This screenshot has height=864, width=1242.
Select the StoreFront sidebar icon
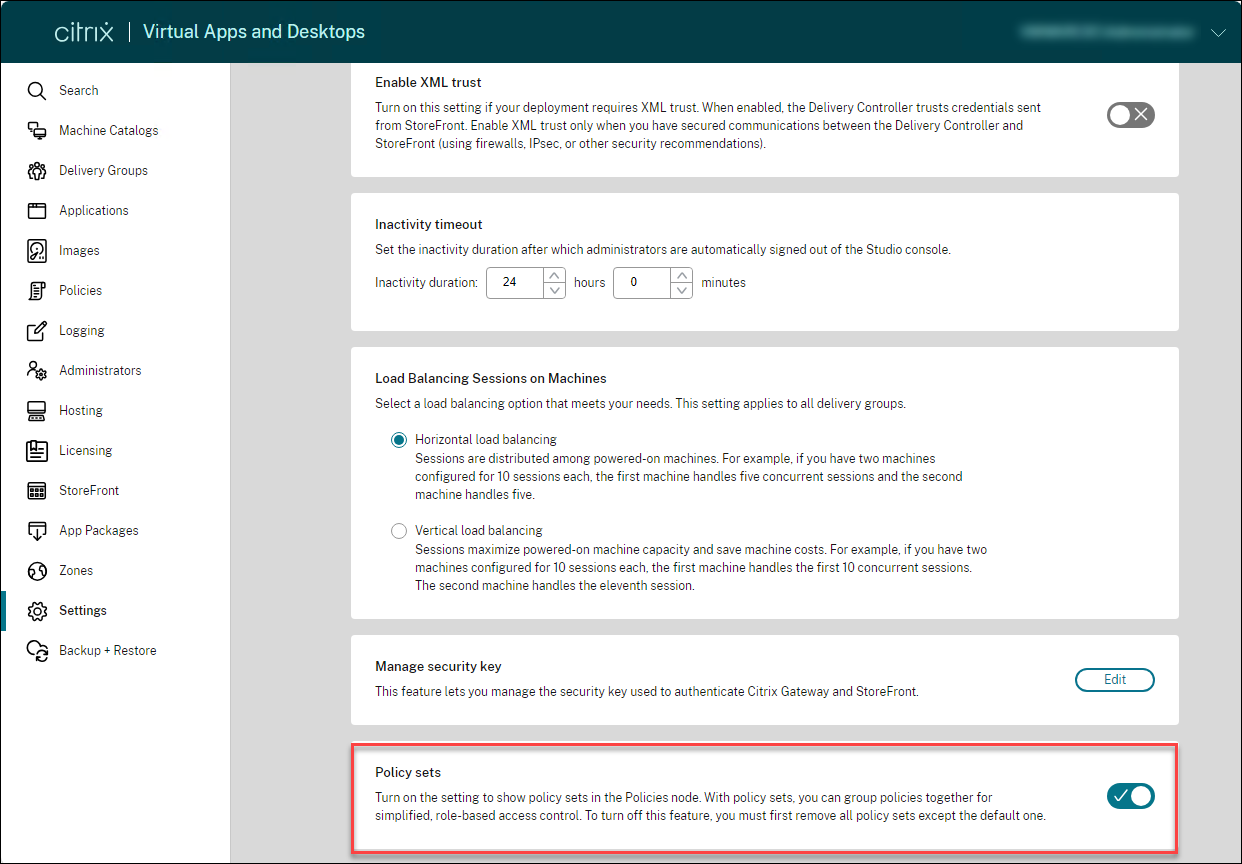37,490
